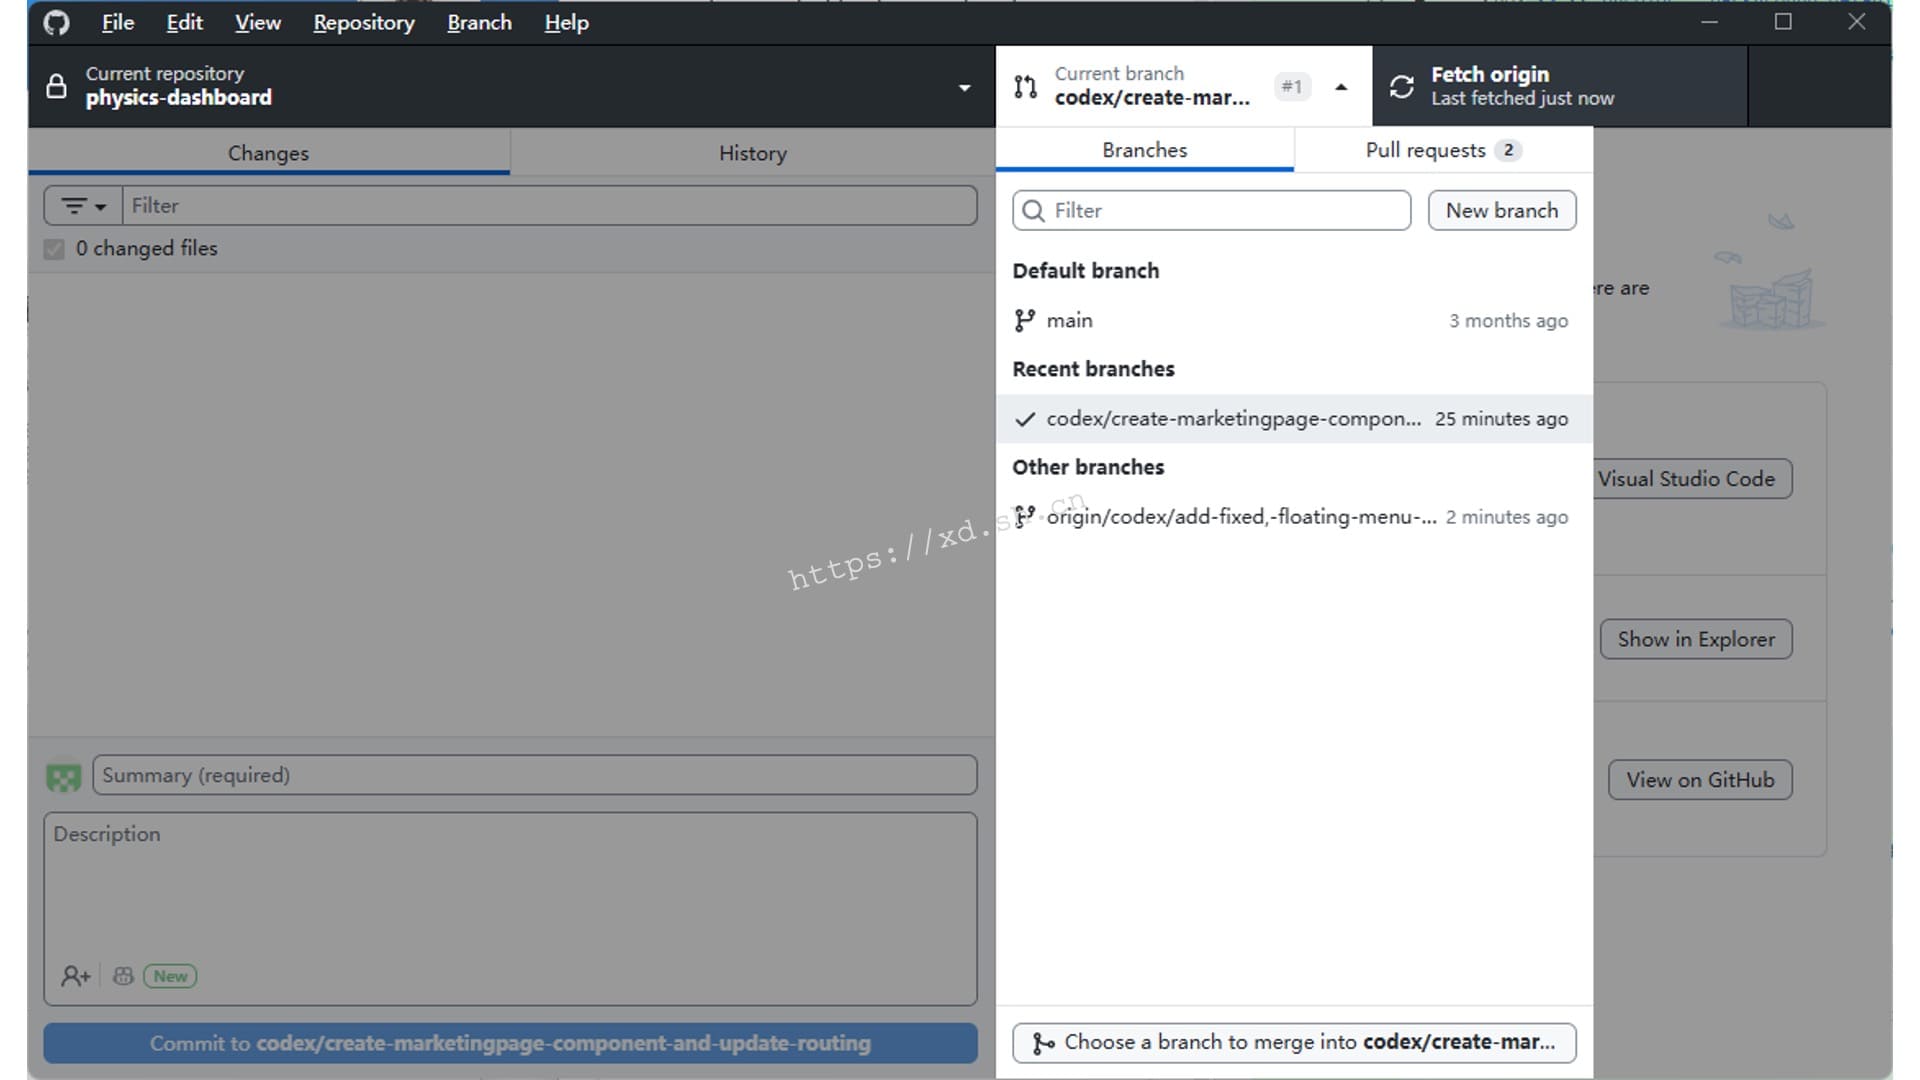Click the commit author avatar
This screenshot has height=1080, width=1920.
[64, 776]
